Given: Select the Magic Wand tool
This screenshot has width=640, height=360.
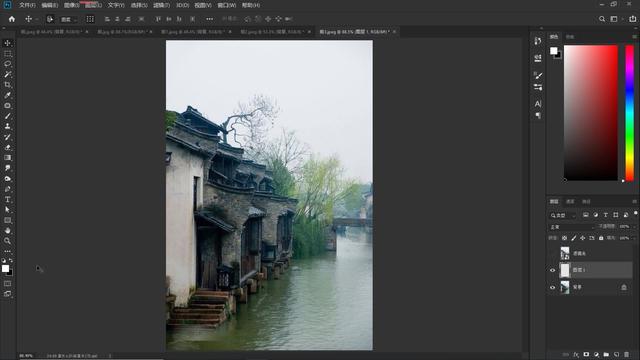Looking at the screenshot, I should click(x=7, y=74).
